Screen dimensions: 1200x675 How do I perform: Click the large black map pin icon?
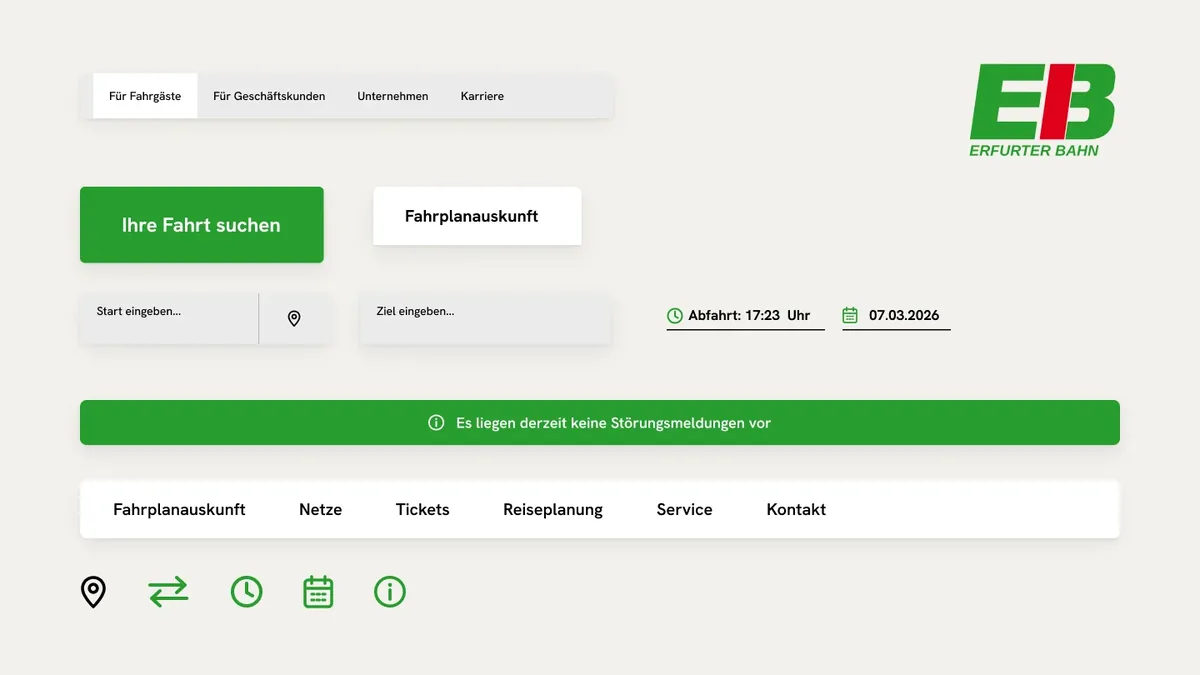pyautogui.click(x=93, y=592)
